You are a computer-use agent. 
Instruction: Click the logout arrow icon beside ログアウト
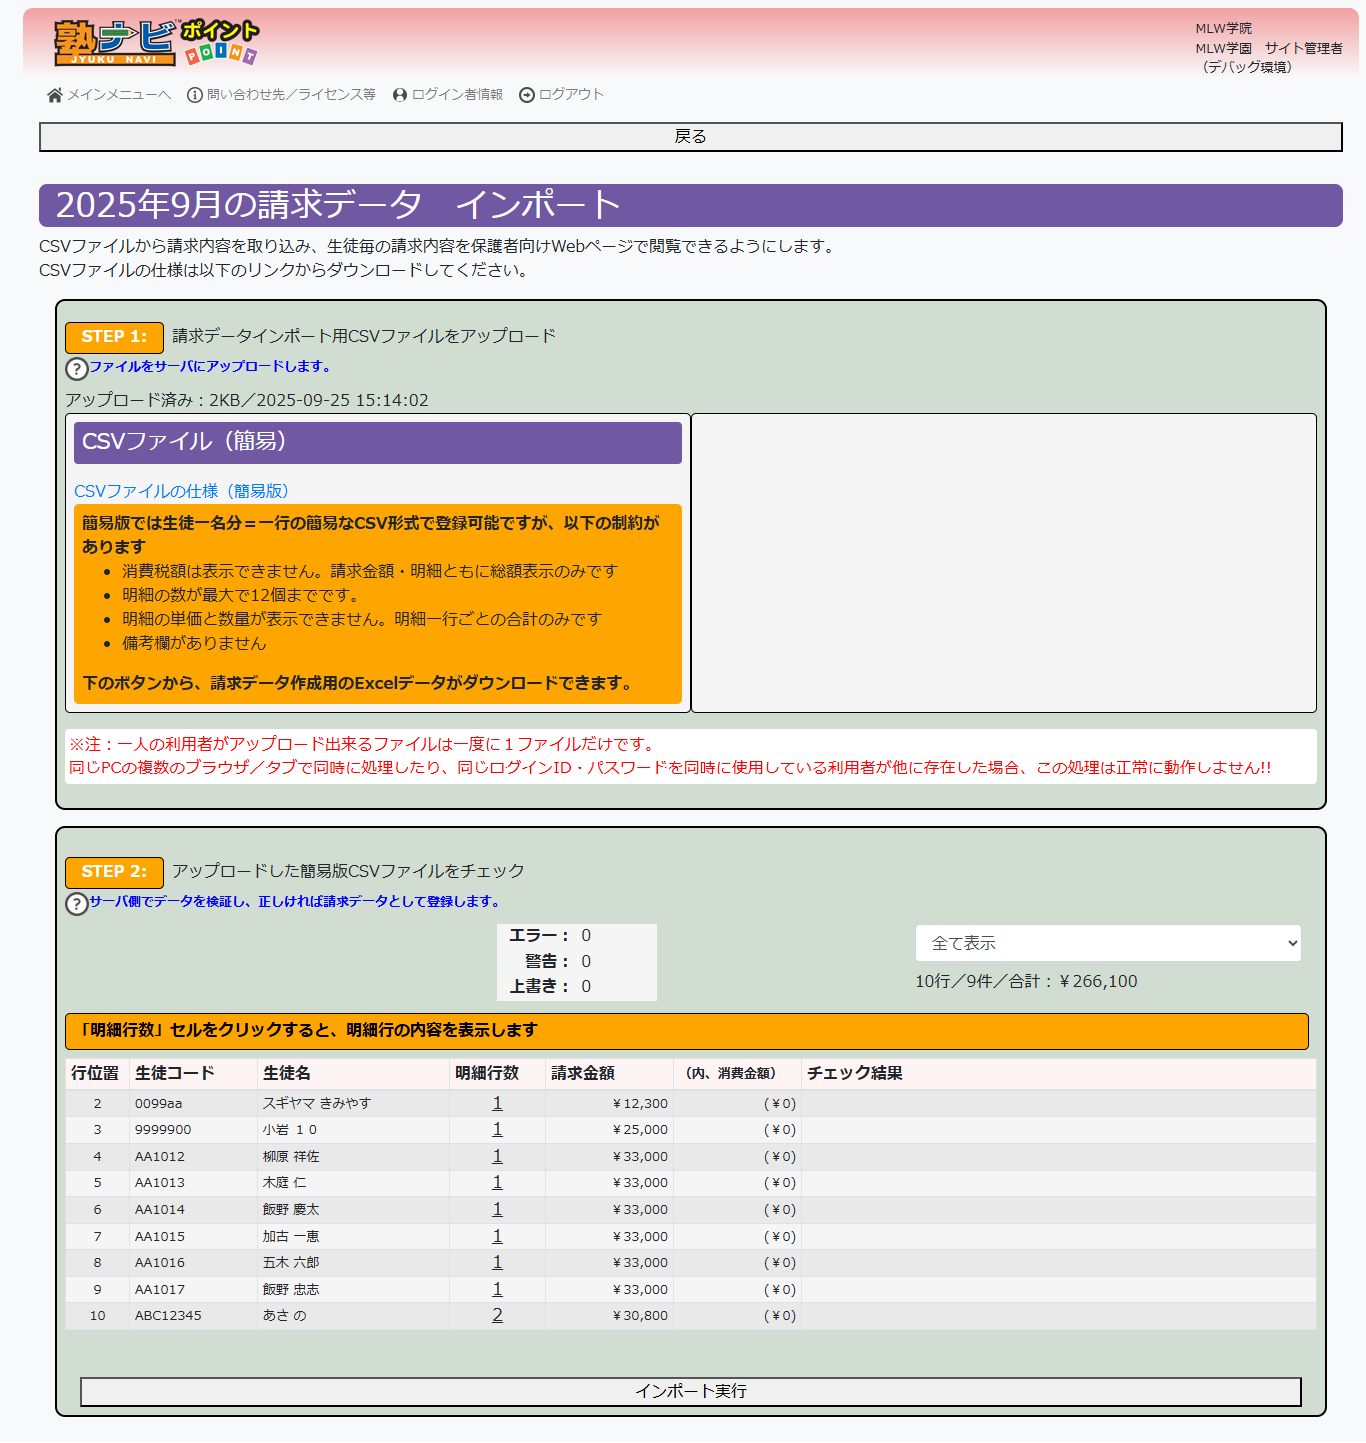point(525,95)
